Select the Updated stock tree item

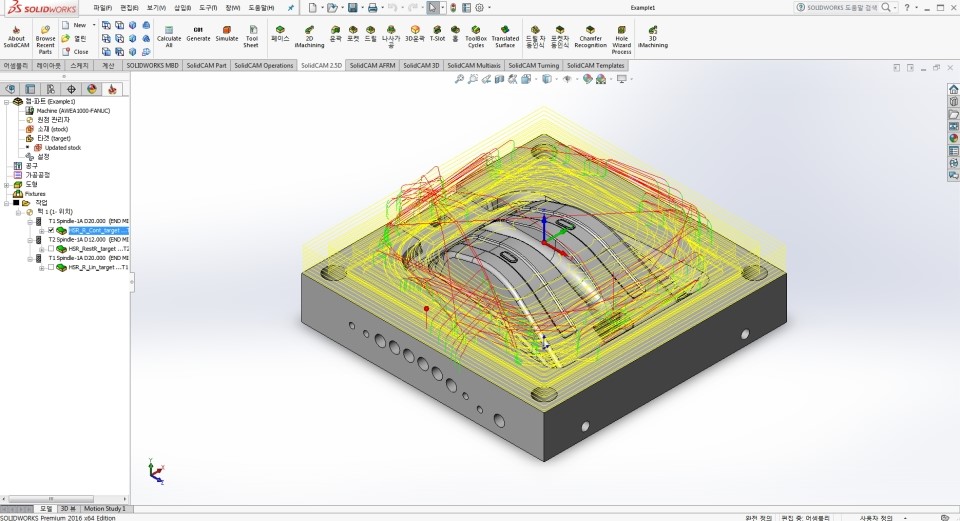coord(58,148)
